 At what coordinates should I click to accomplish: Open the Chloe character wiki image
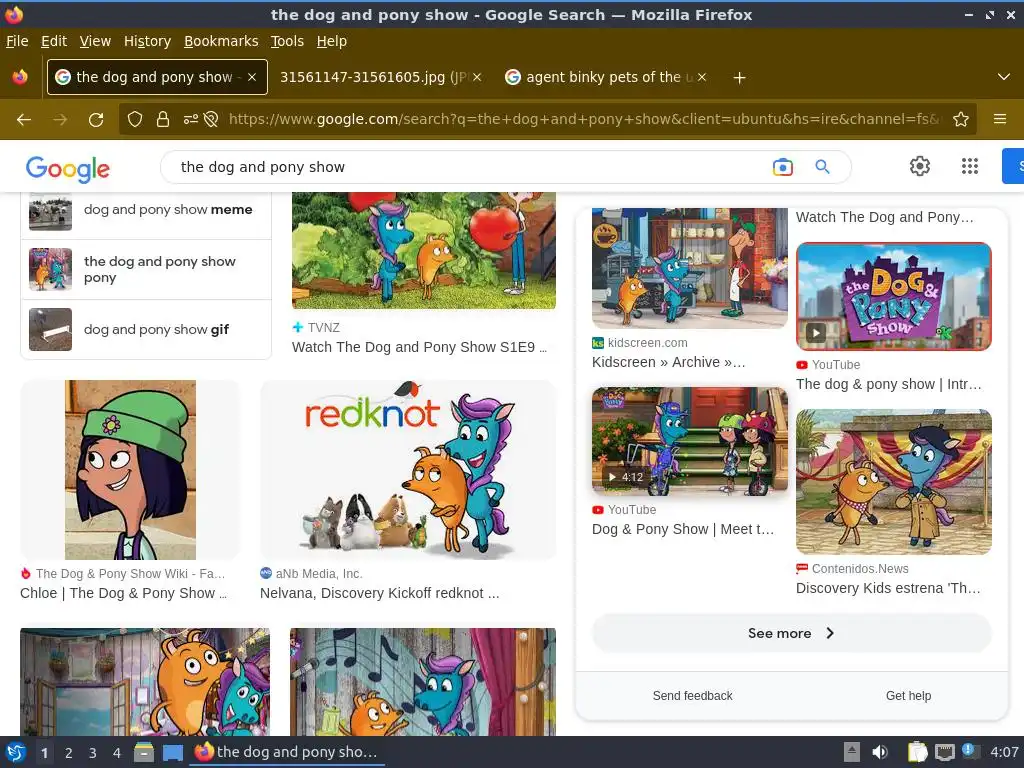(x=130, y=470)
